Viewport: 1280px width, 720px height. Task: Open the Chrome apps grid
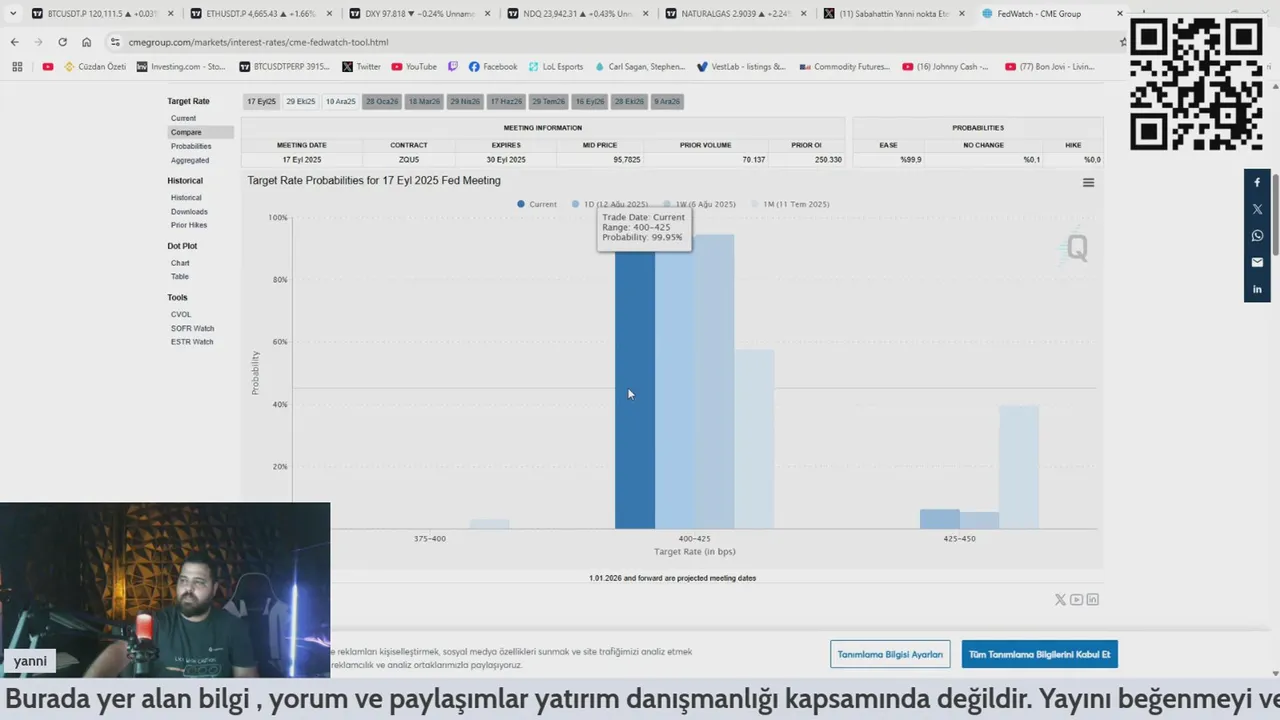pos(17,67)
